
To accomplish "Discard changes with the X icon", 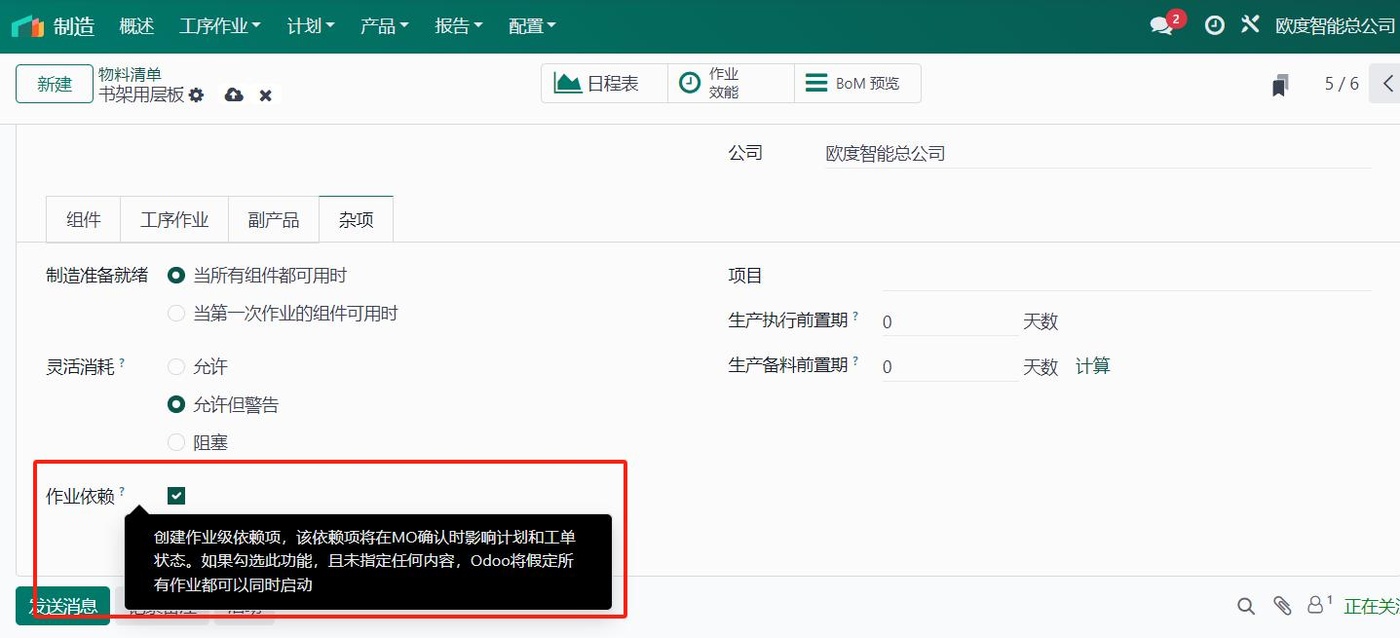I will coord(265,95).
